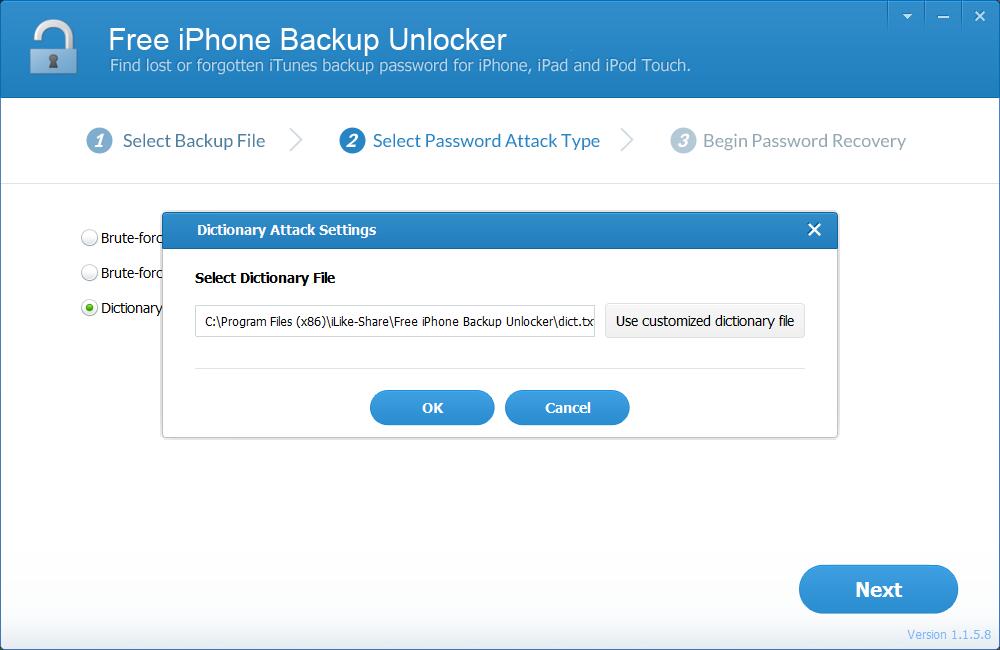The image size is (1000, 650).
Task: Minimize the Backup Unlocker window
Action: click(943, 17)
